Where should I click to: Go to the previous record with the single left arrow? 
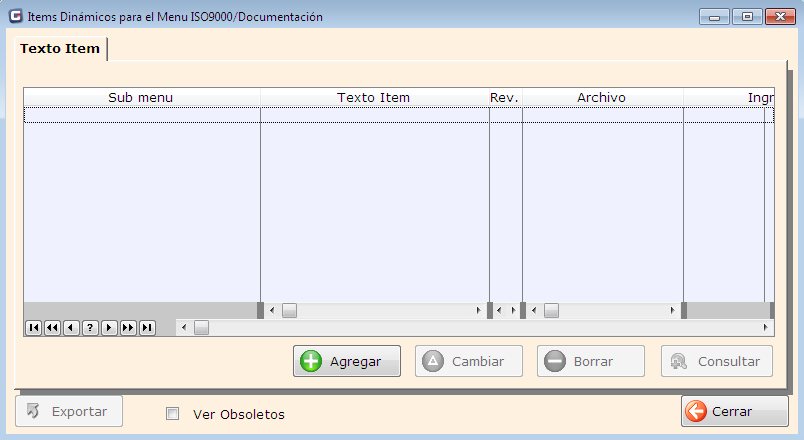(x=71, y=327)
